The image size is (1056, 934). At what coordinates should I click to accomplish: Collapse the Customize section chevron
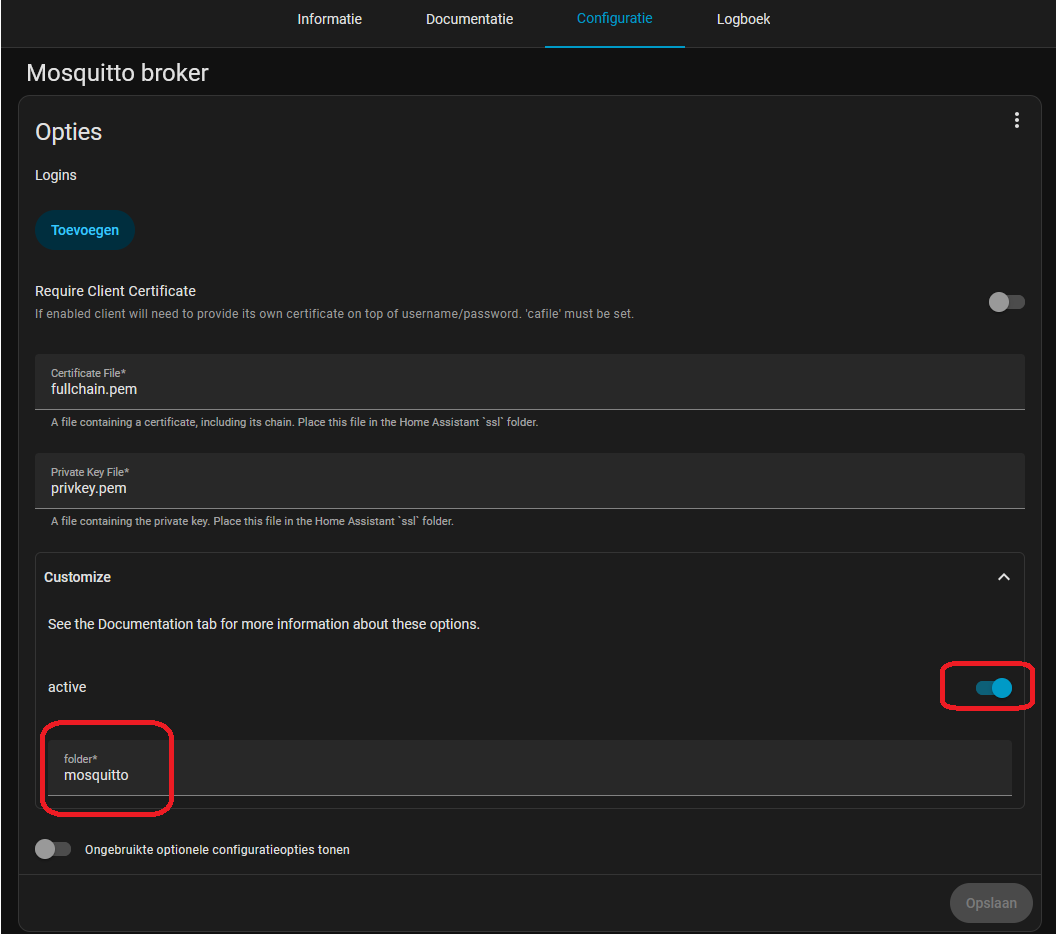(1003, 577)
